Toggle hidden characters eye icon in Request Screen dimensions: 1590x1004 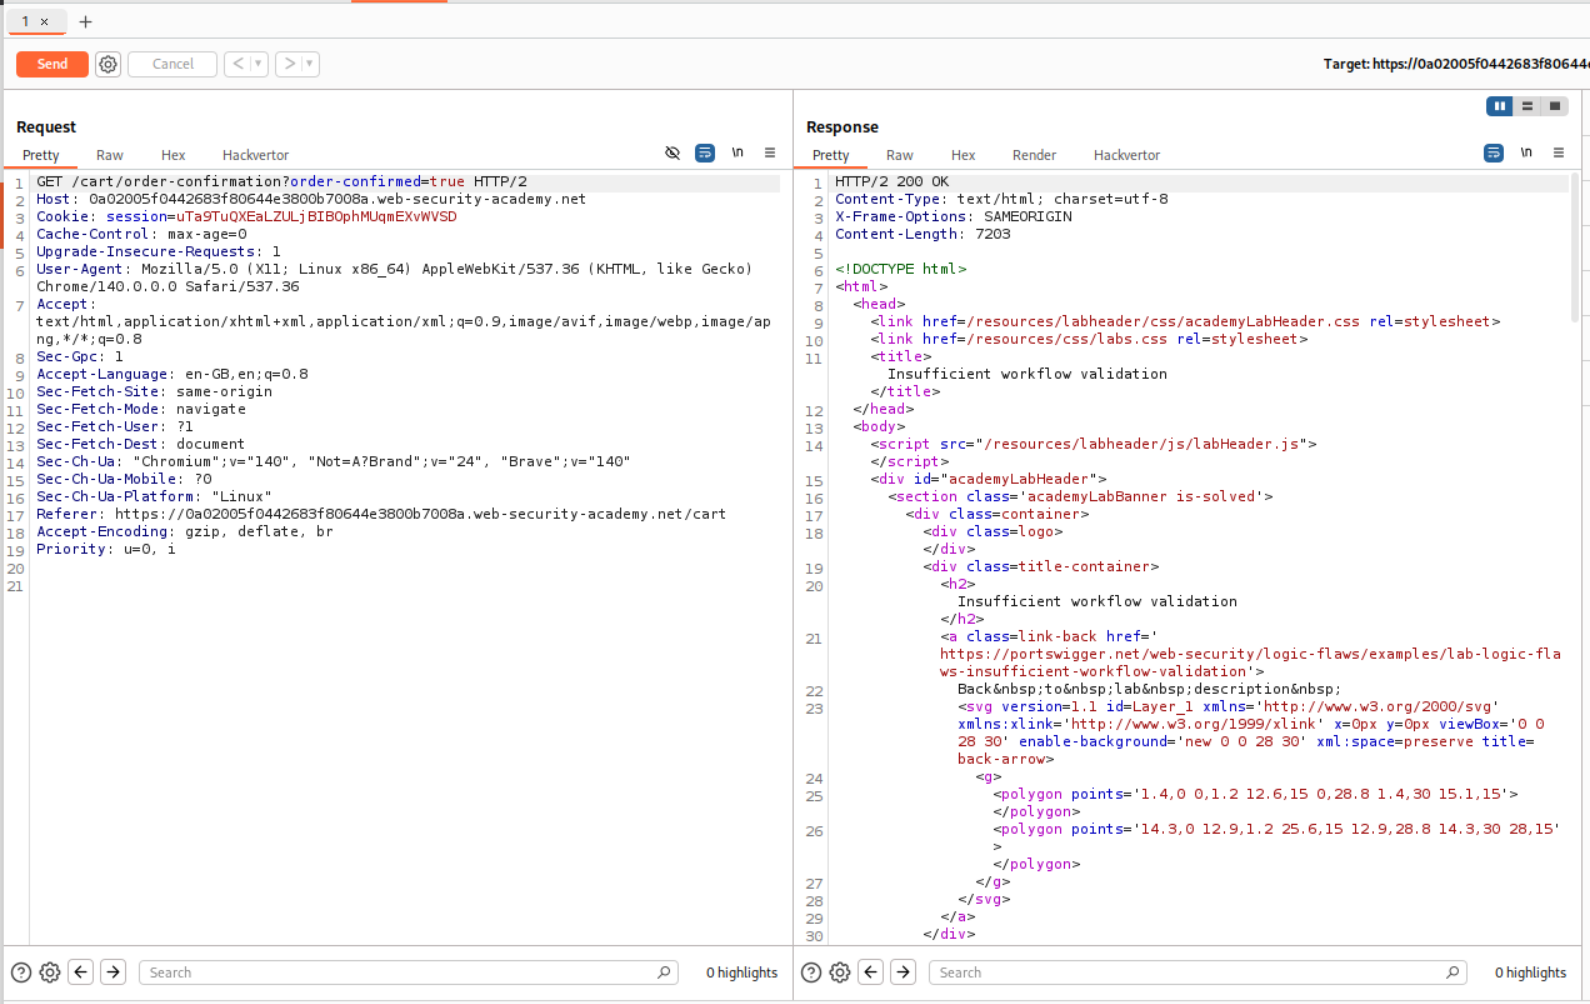tap(672, 153)
